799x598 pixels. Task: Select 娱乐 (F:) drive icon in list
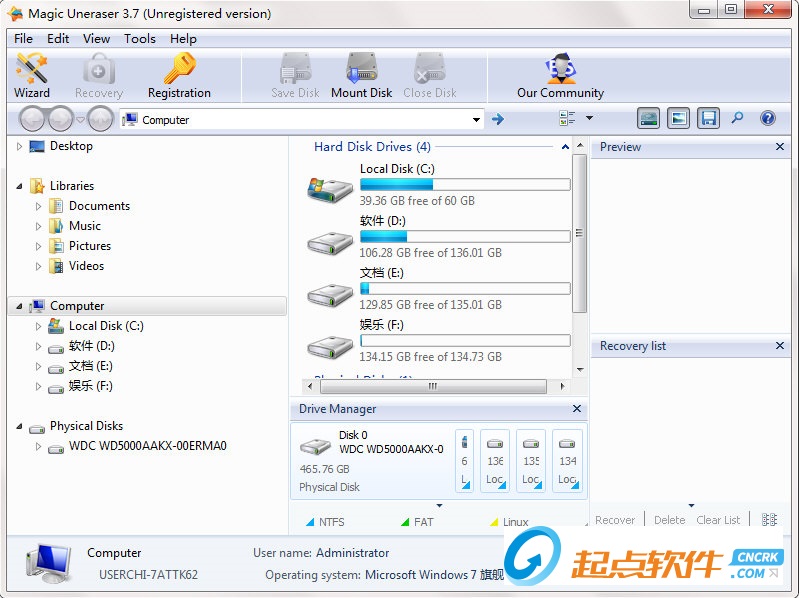(330, 347)
